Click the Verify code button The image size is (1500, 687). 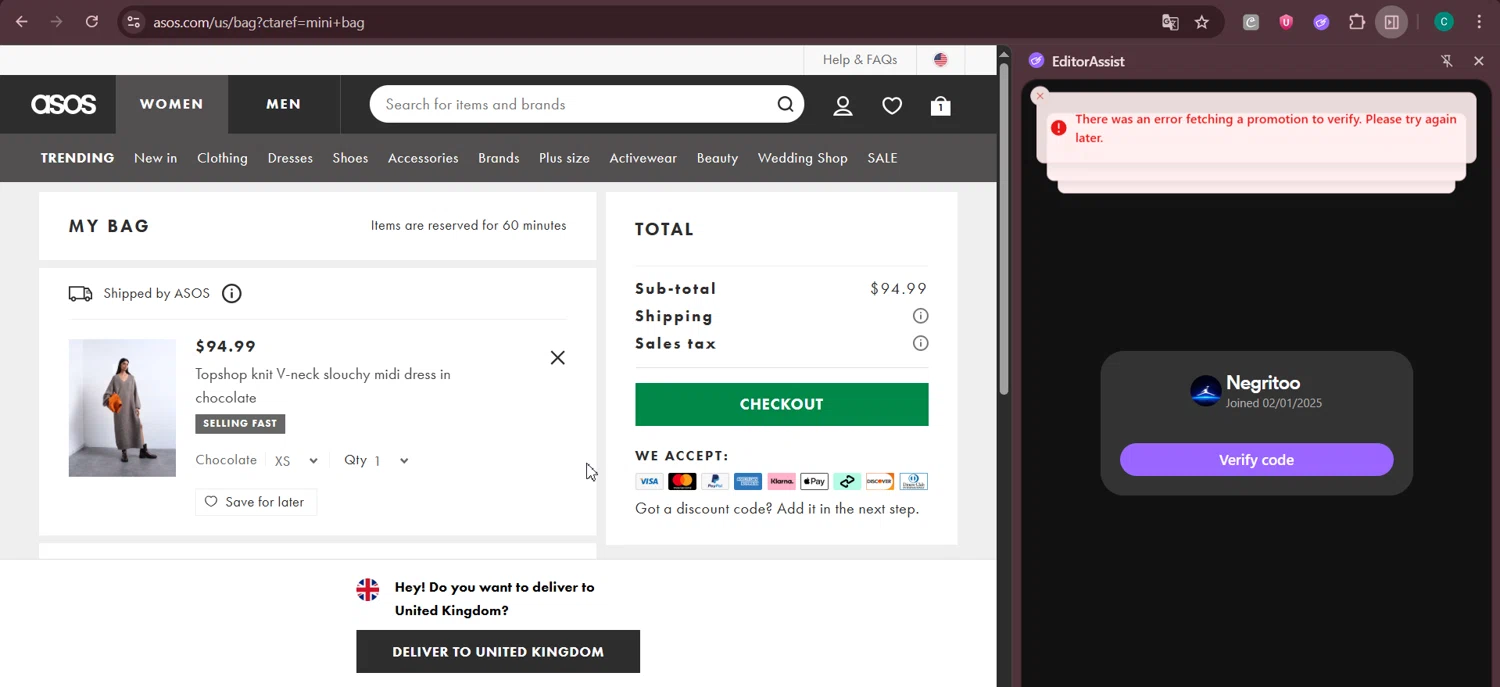click(x=1256, y=460)
